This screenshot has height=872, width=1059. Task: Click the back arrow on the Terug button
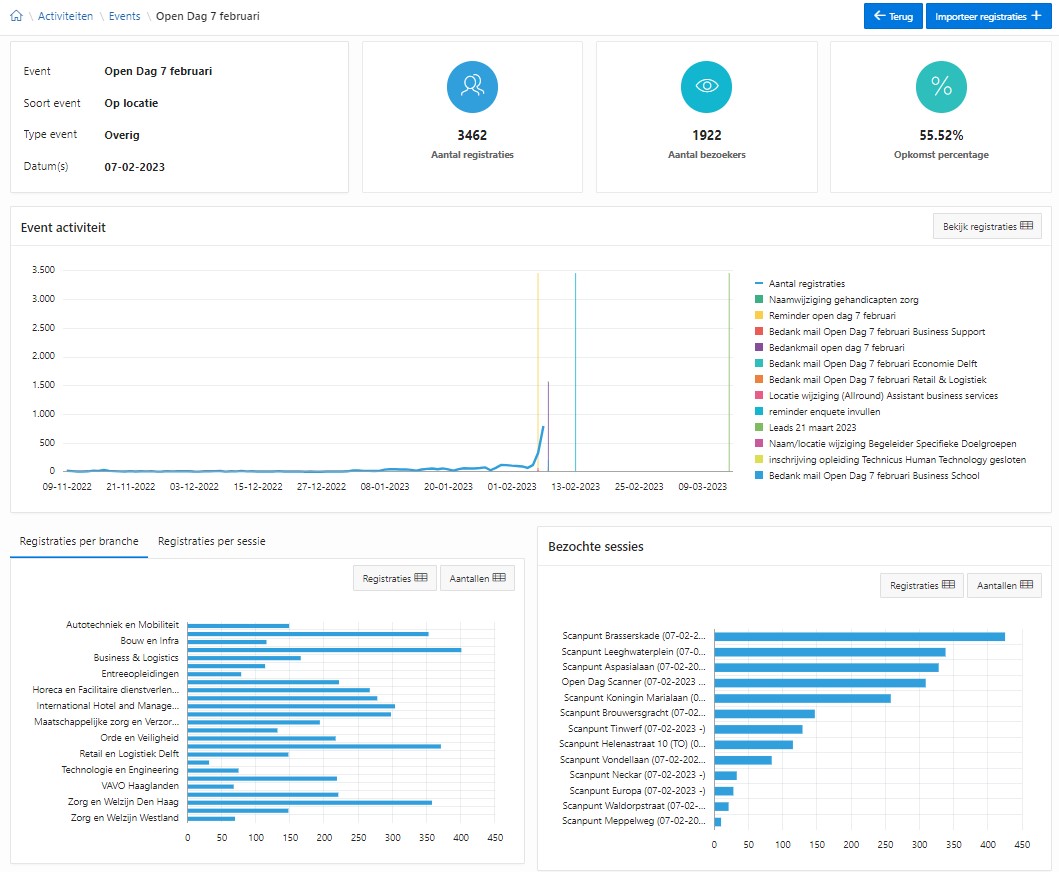879,16
